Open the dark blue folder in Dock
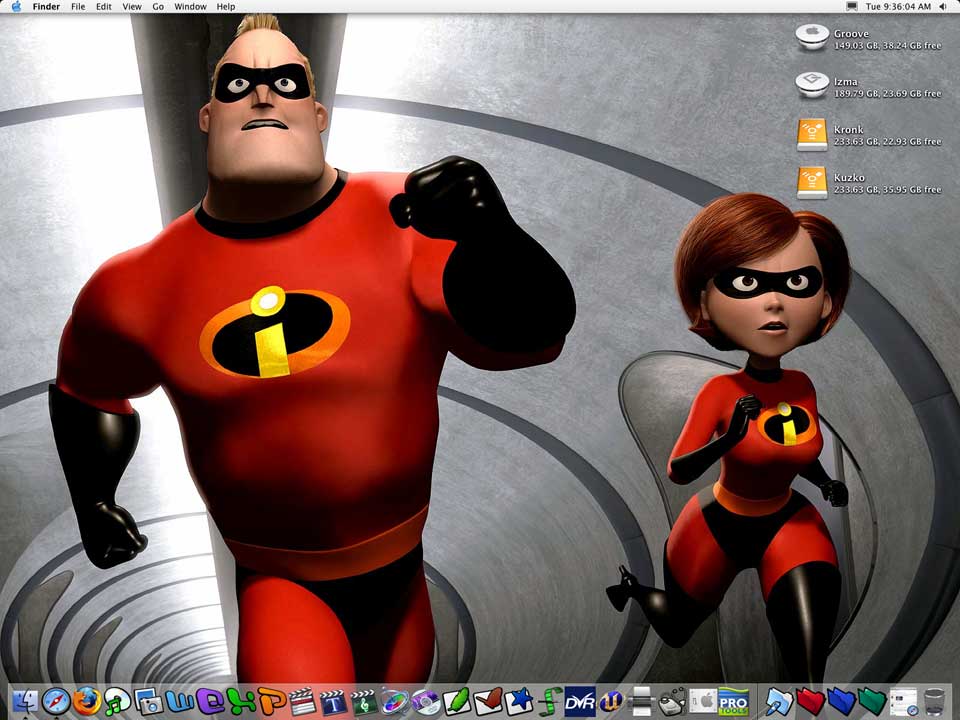Viewport: 960px width, 720px height. point(841,701)
